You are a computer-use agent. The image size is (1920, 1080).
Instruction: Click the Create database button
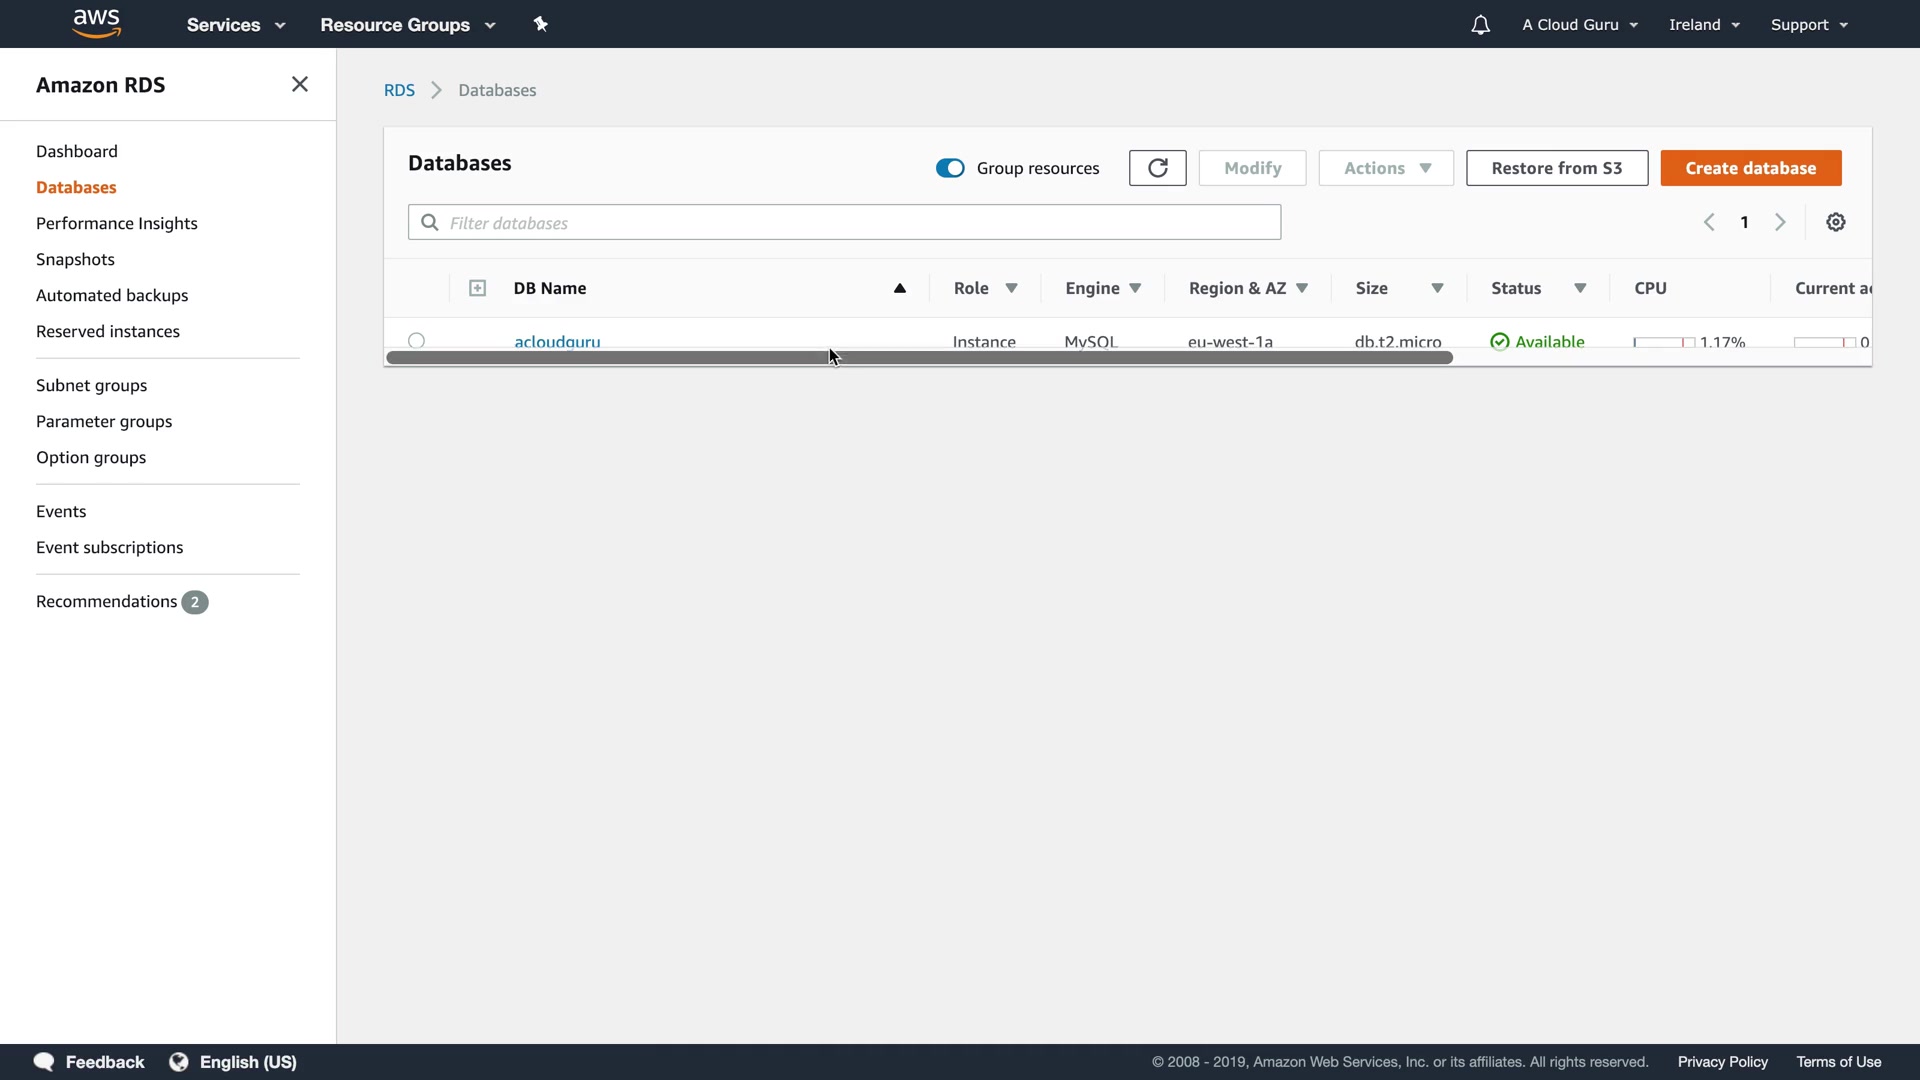(1750, 168)
